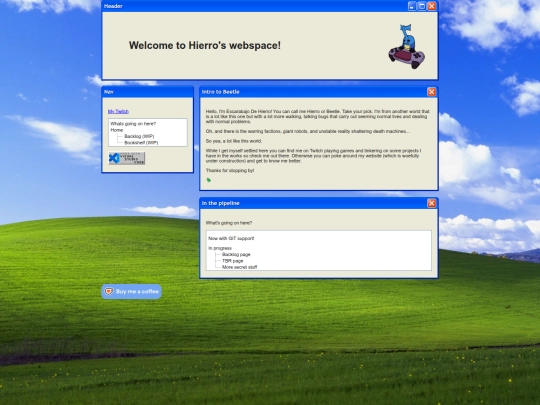Click the heart cup icon on coffee button
The image size is (540, 405).
coord(109,291)
